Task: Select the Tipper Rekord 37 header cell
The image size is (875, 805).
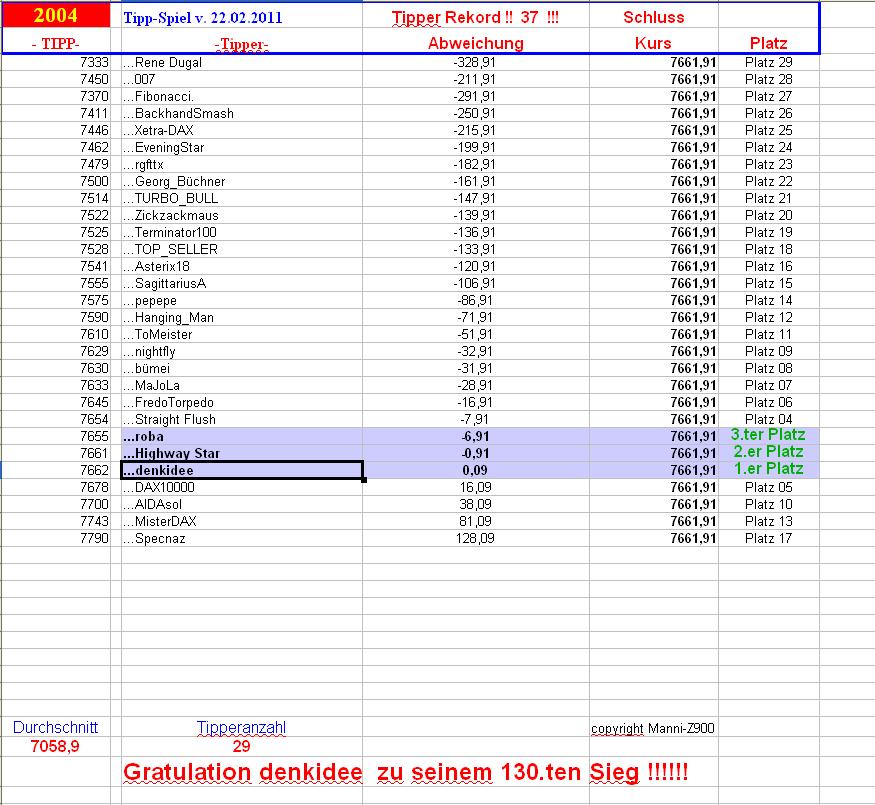Action: [475, 17]
